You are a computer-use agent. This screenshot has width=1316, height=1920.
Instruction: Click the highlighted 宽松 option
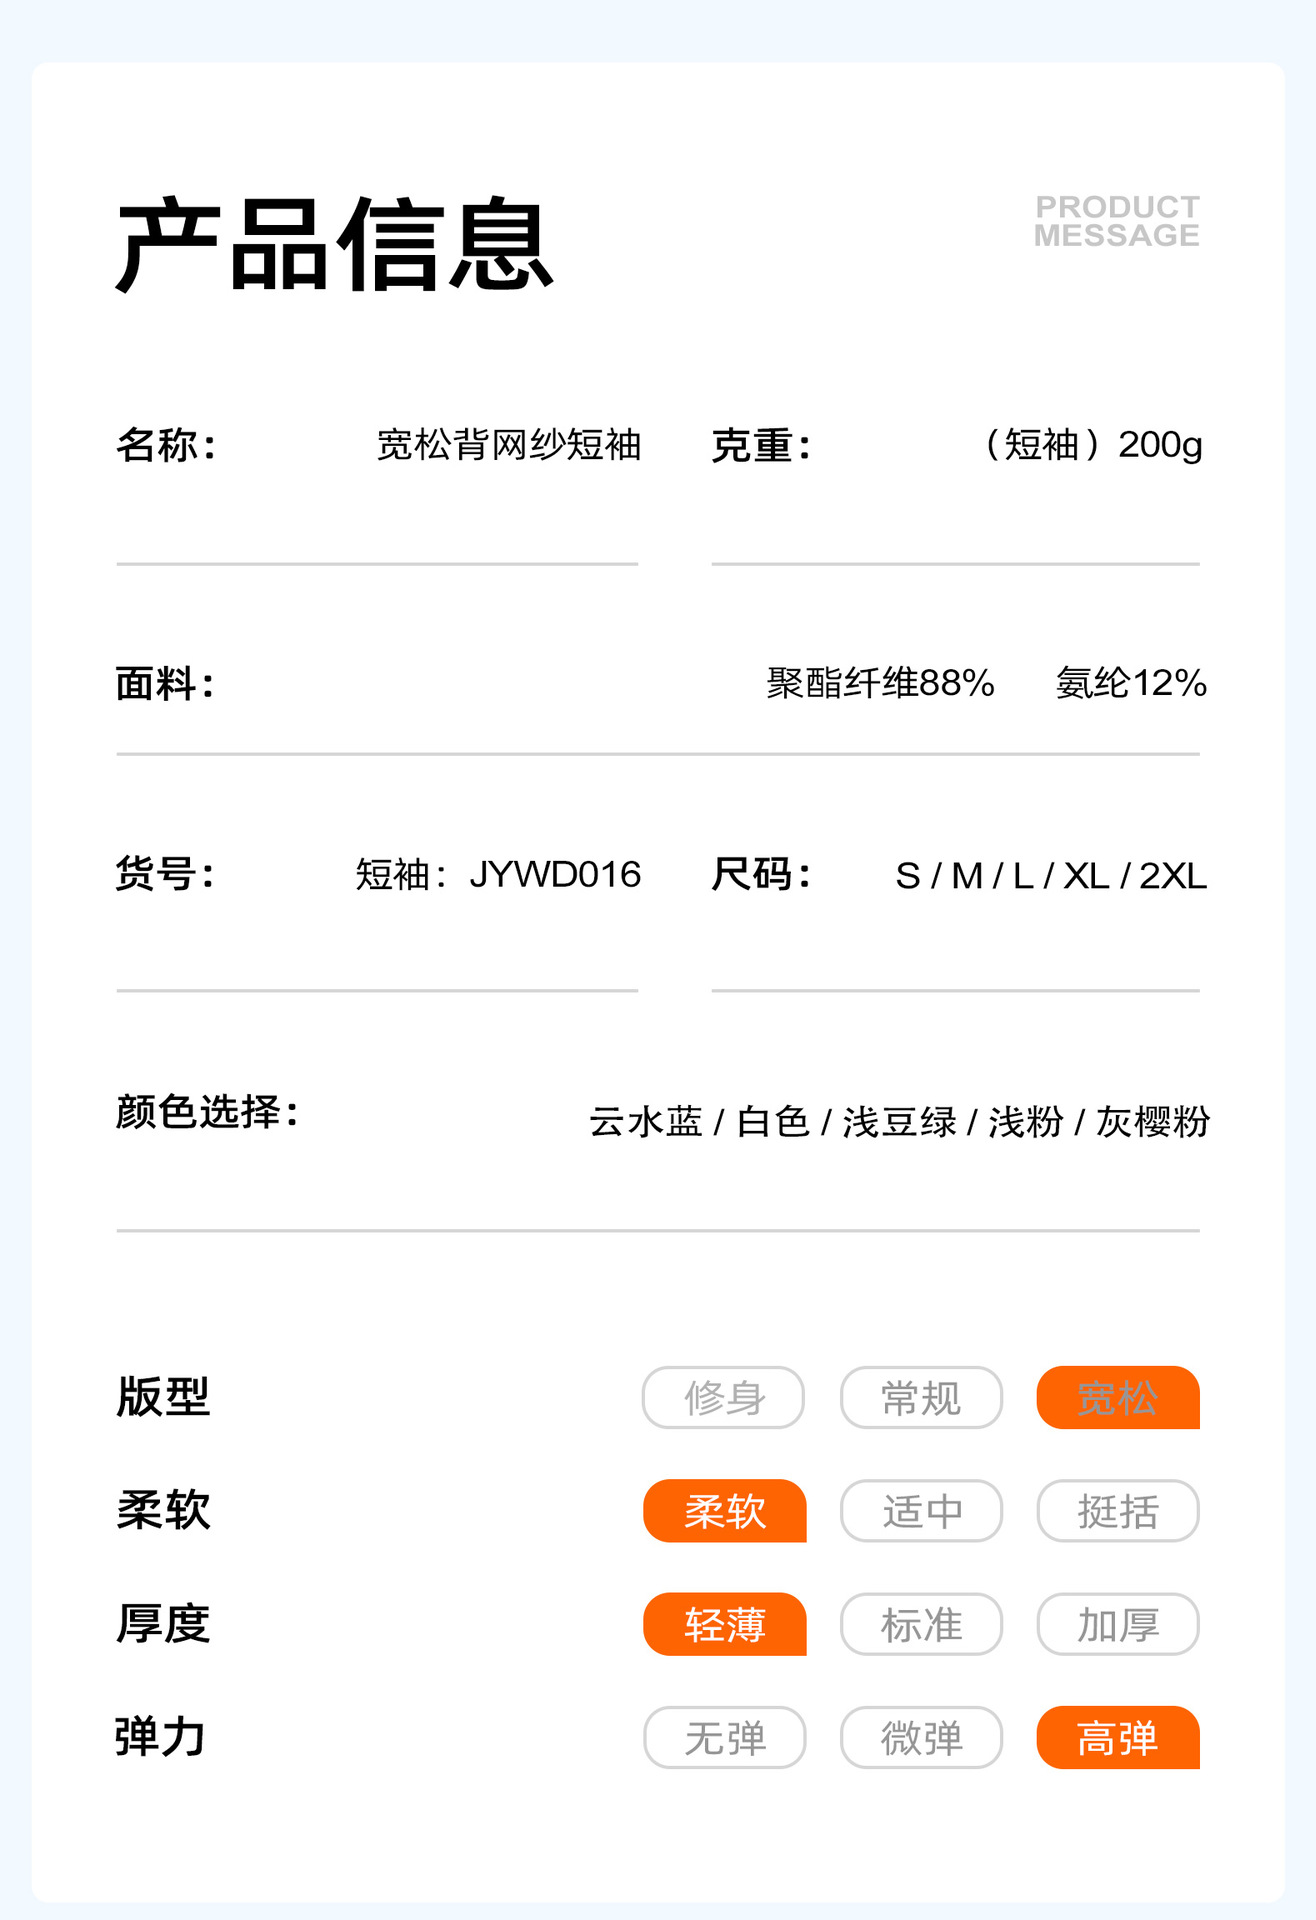tap(1117, 1397)
